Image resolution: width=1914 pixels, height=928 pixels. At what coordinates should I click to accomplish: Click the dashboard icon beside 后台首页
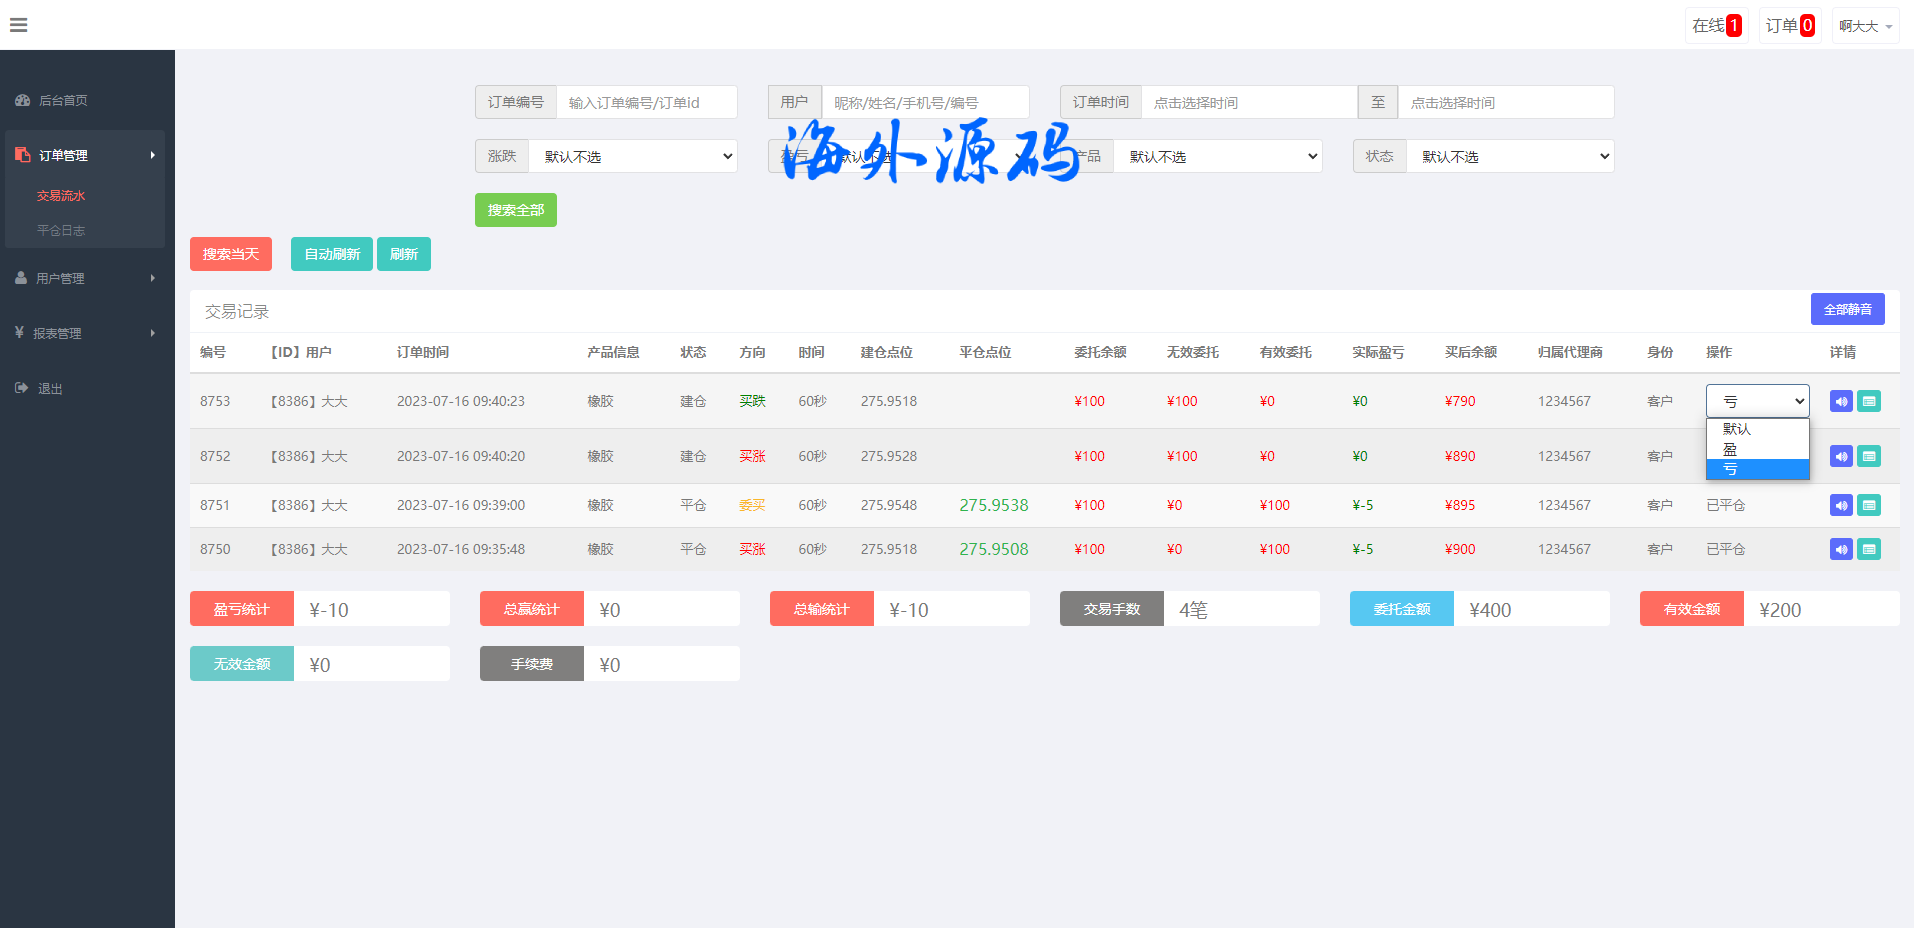(22, 100)
